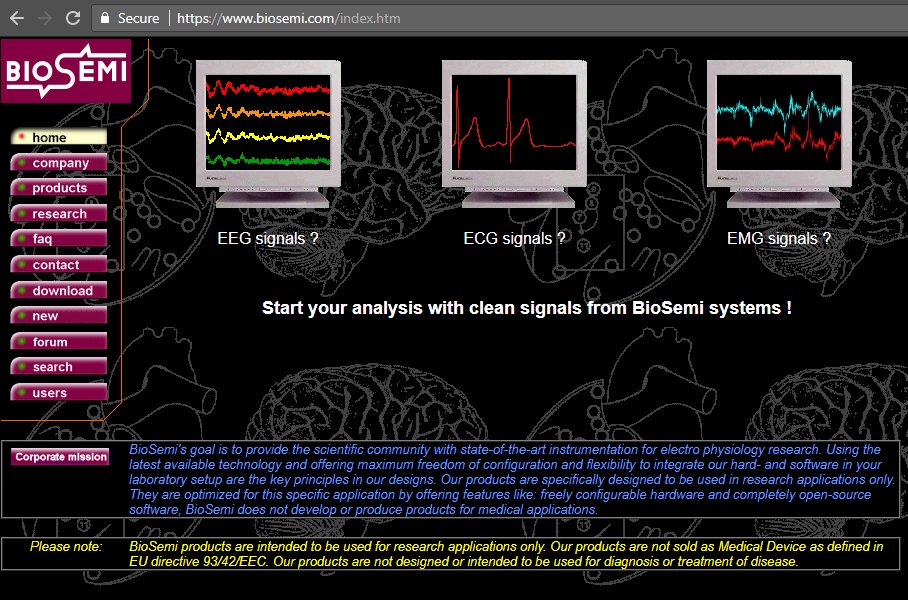Click the browser forward arrow
908x600 pixels.
coord(45,18)
